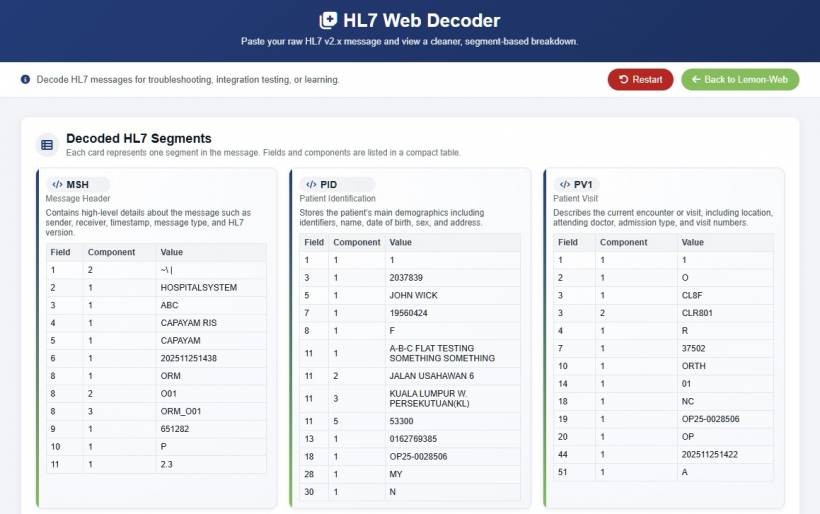Click the HL7 Web Decoder page title
This screenshot has width=820, height=514.
click(421, 20)
